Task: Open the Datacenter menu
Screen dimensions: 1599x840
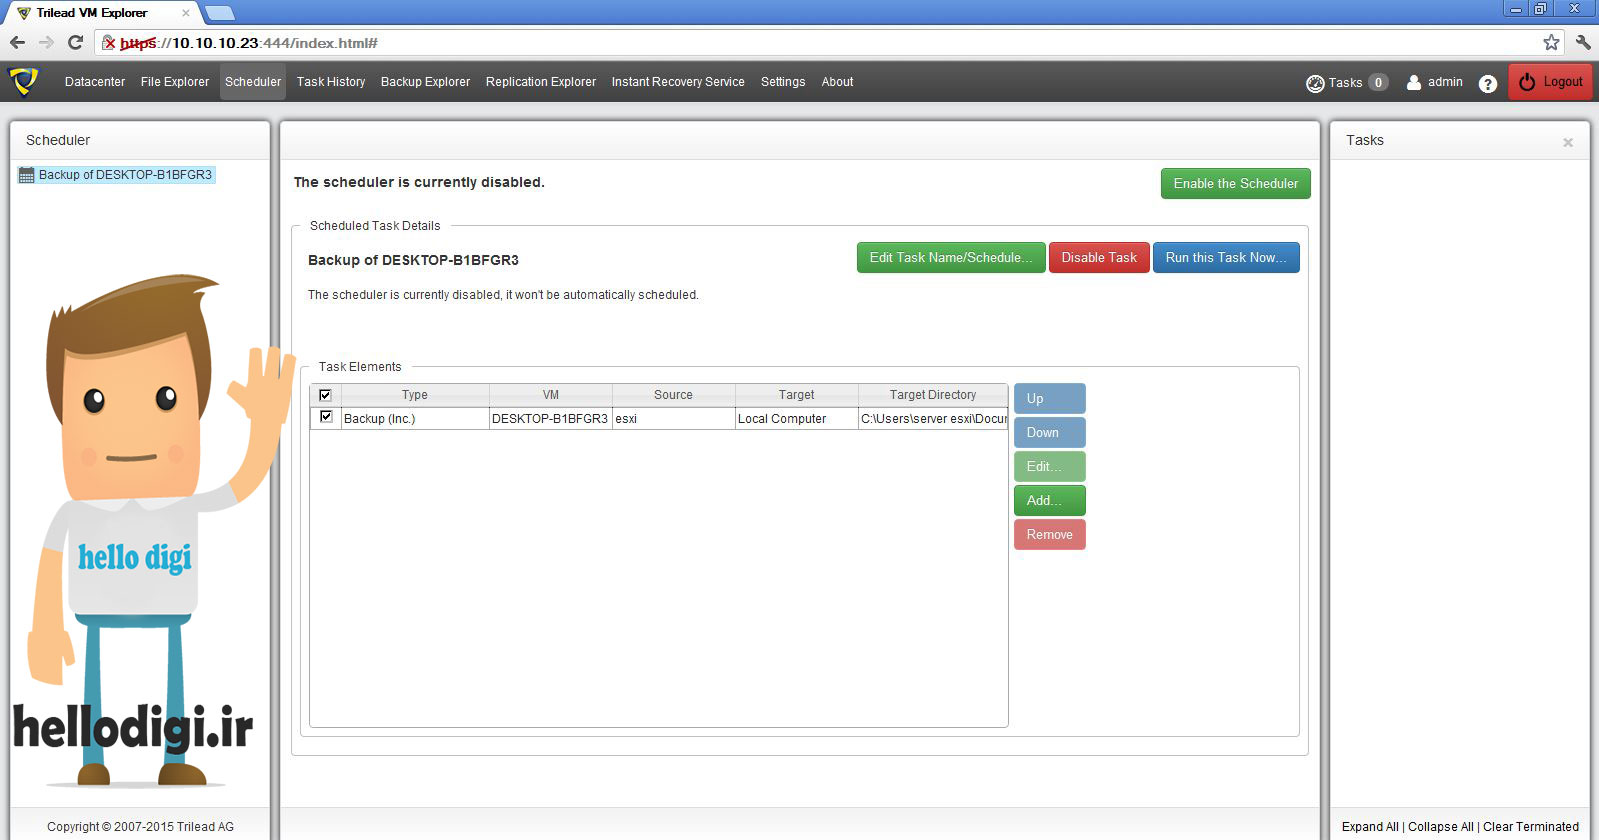Action: 95,82
